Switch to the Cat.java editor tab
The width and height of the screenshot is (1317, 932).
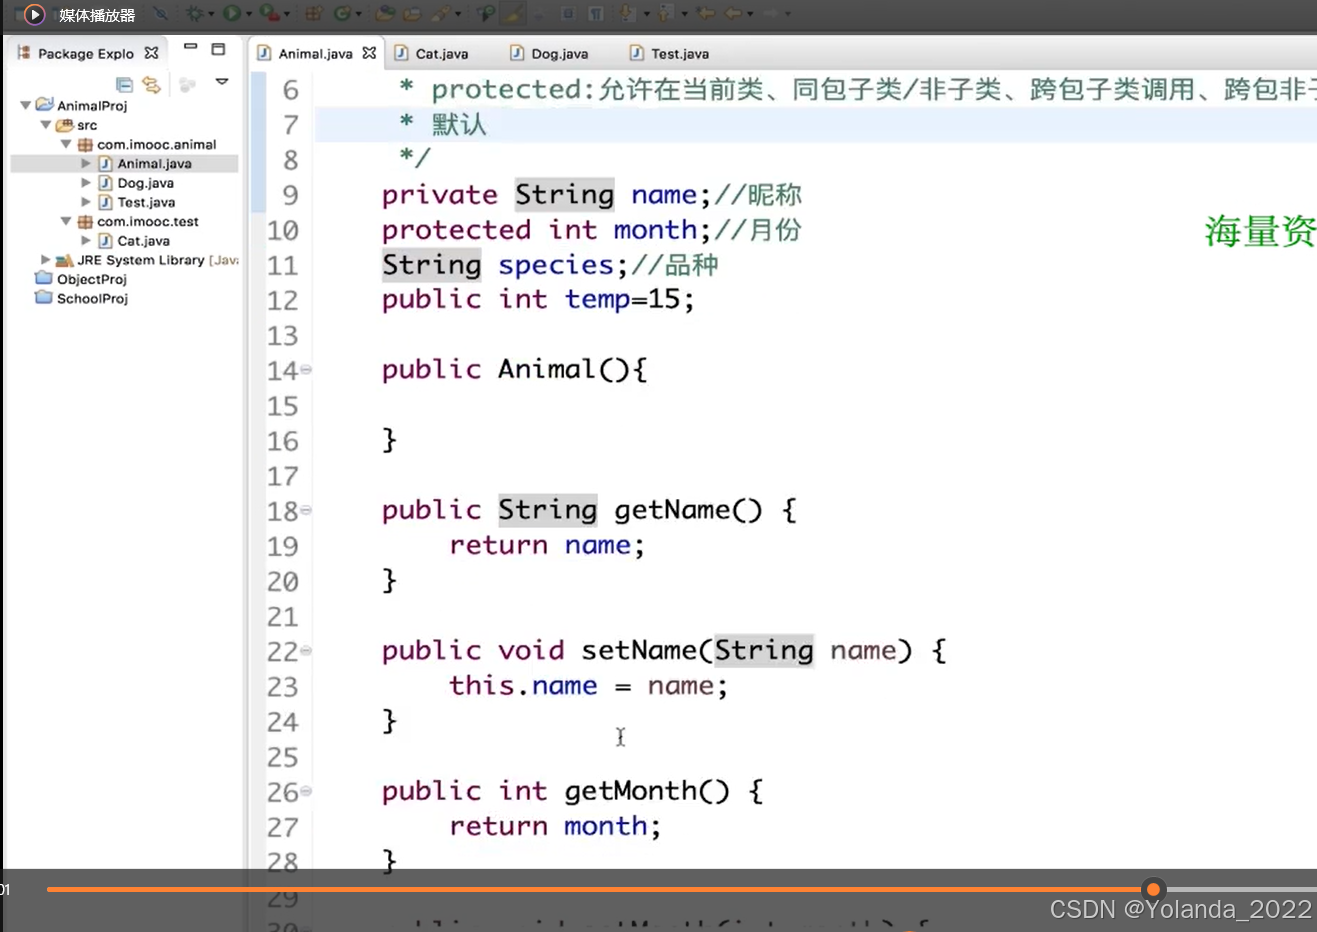click(x=431, y=54)
